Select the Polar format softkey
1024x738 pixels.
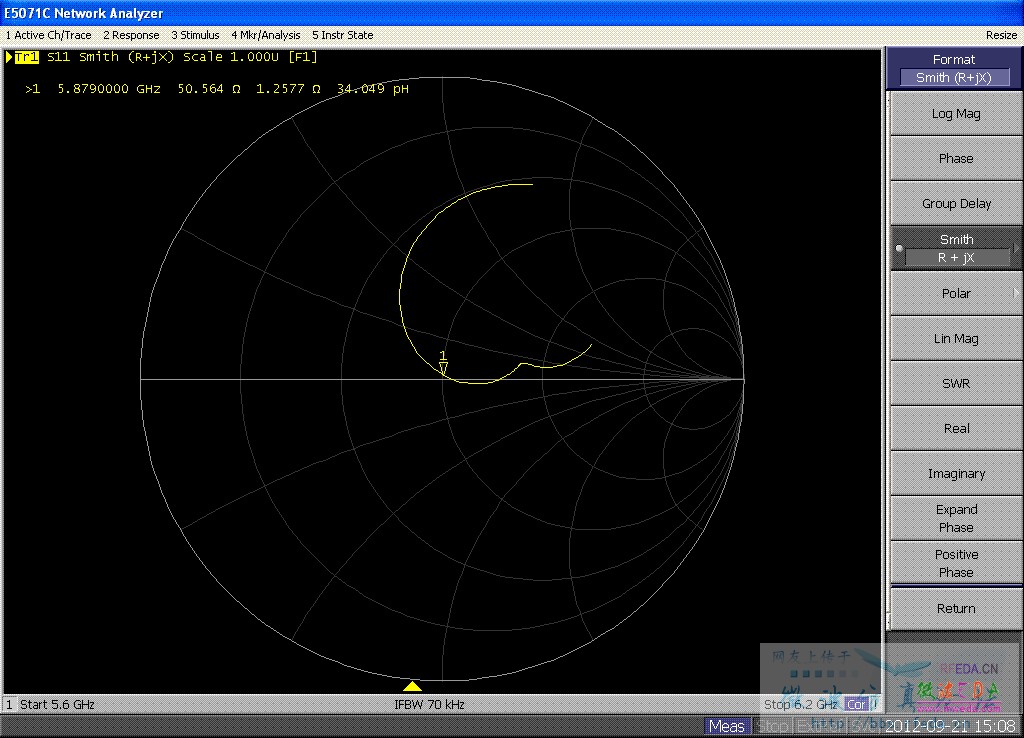pyautogui.click(x=956, y=293)
